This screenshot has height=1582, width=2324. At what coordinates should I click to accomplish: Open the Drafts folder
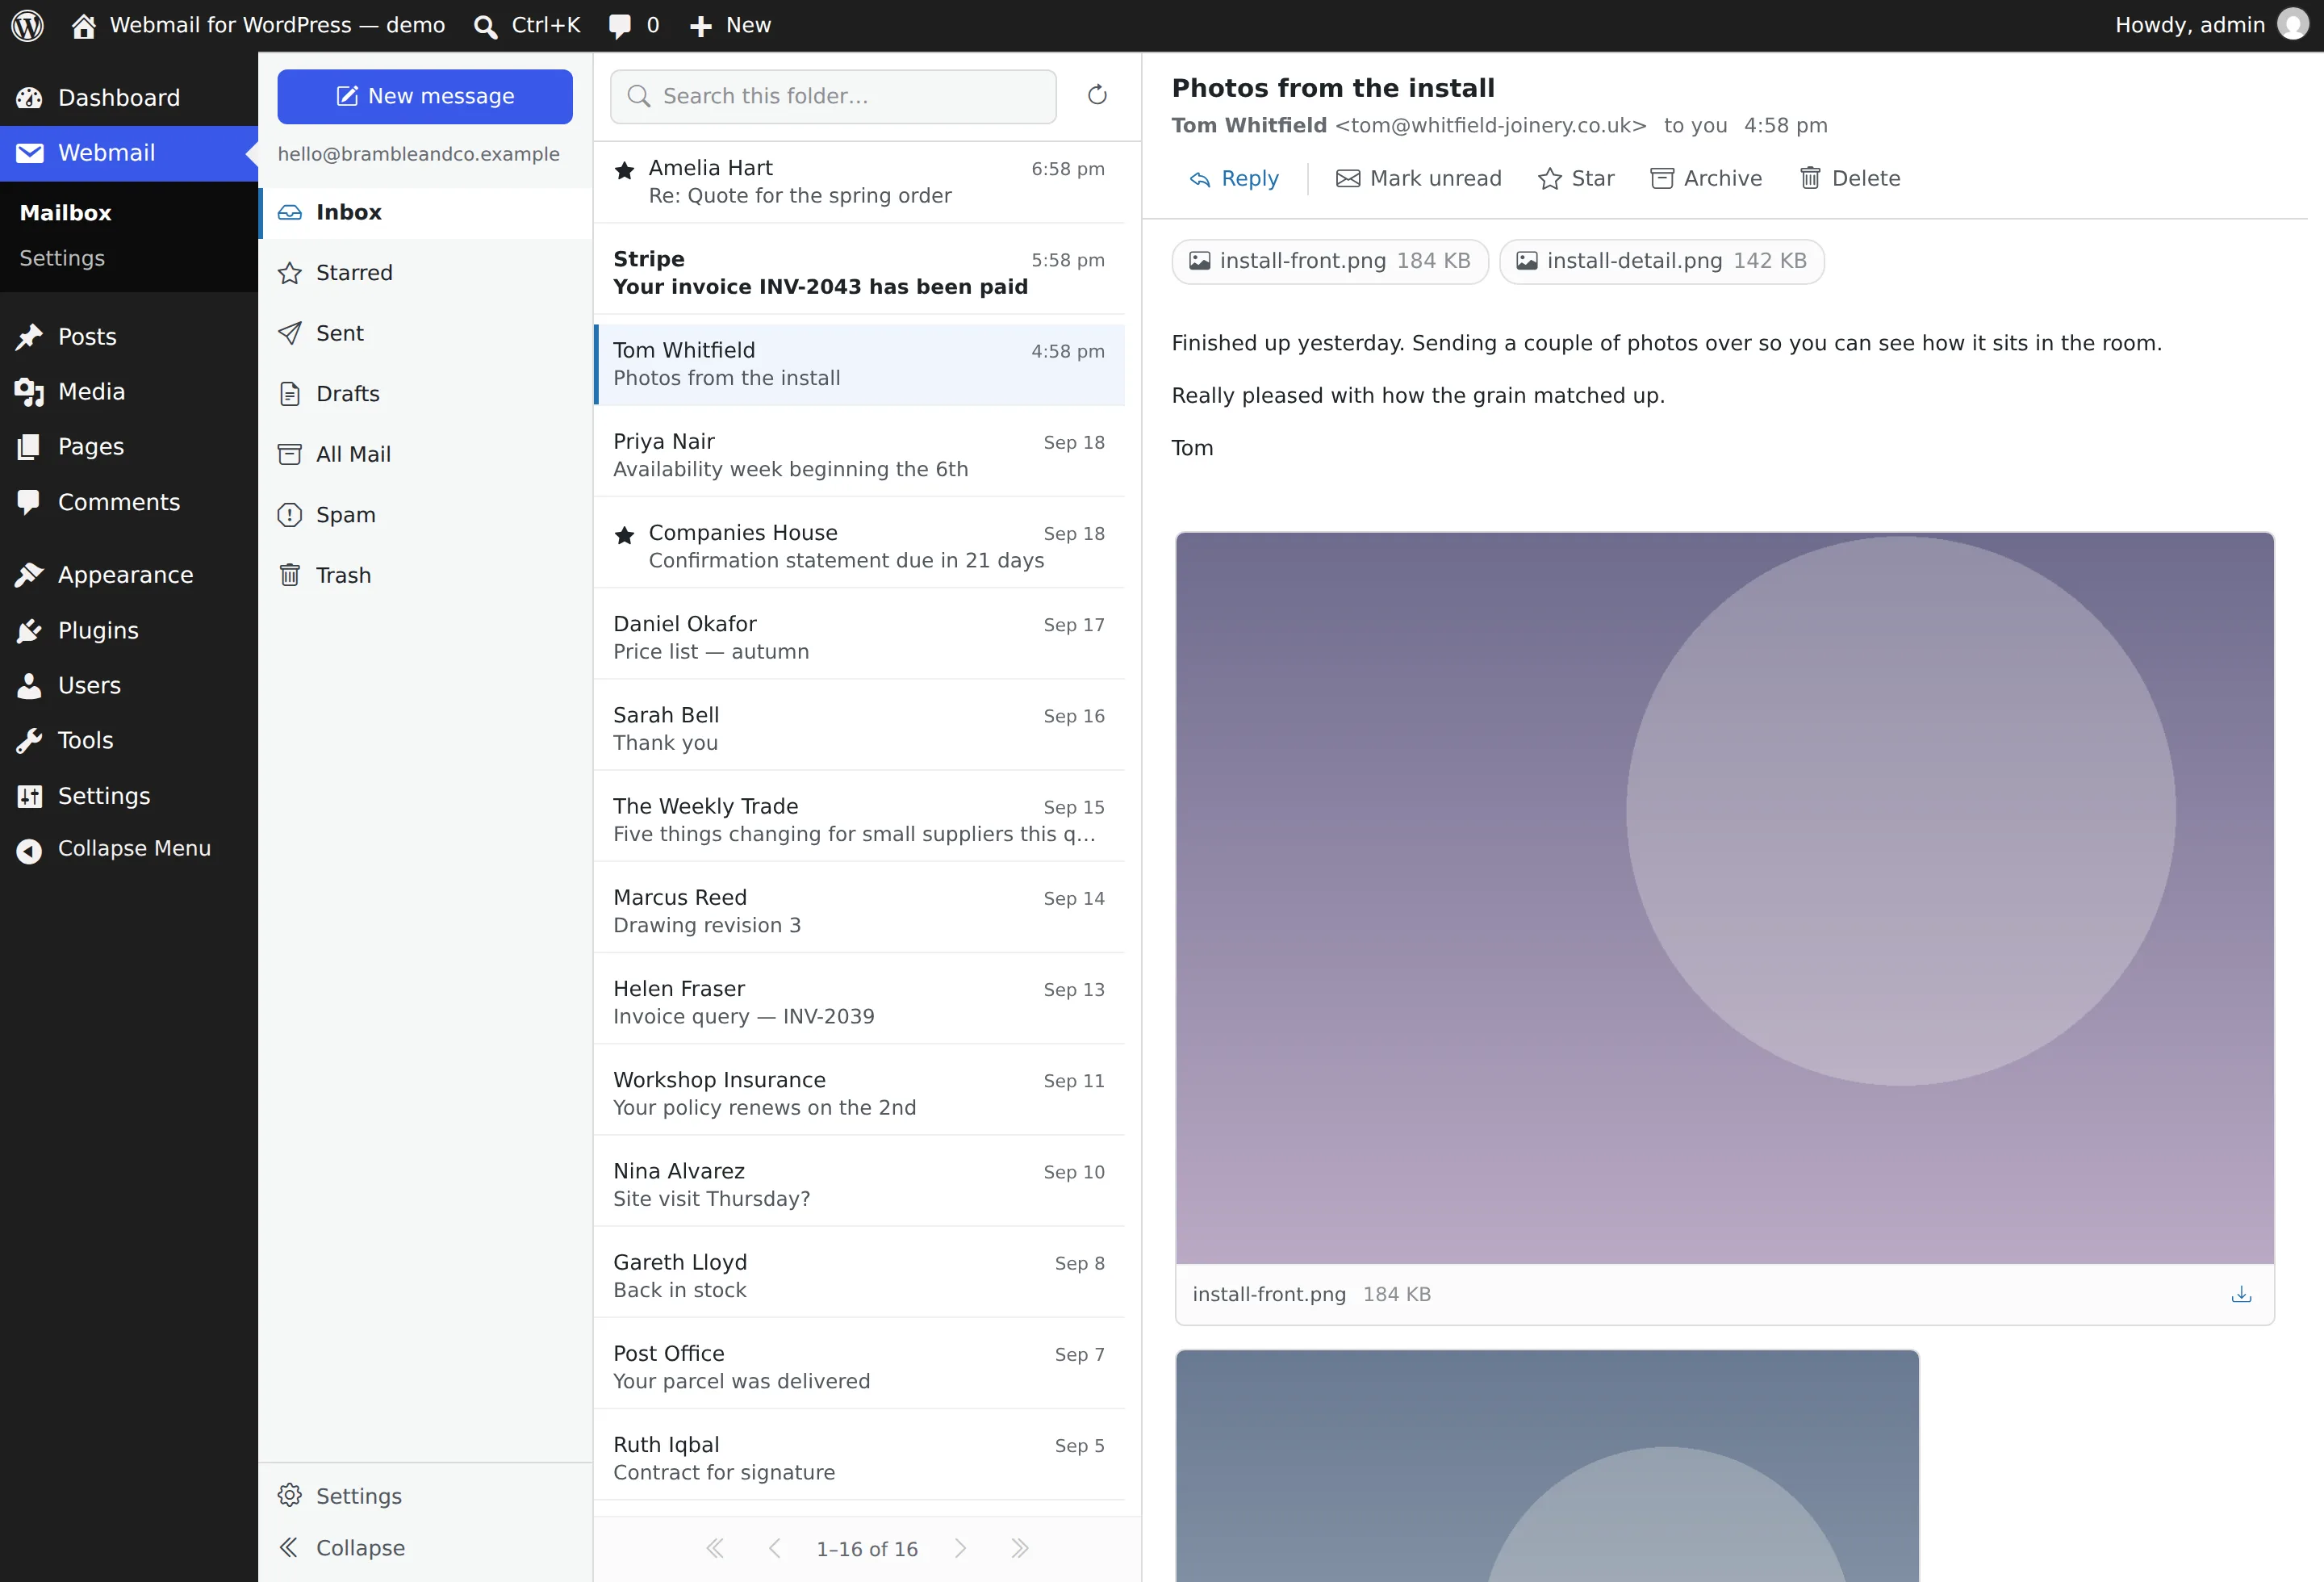tap(425, 394)
